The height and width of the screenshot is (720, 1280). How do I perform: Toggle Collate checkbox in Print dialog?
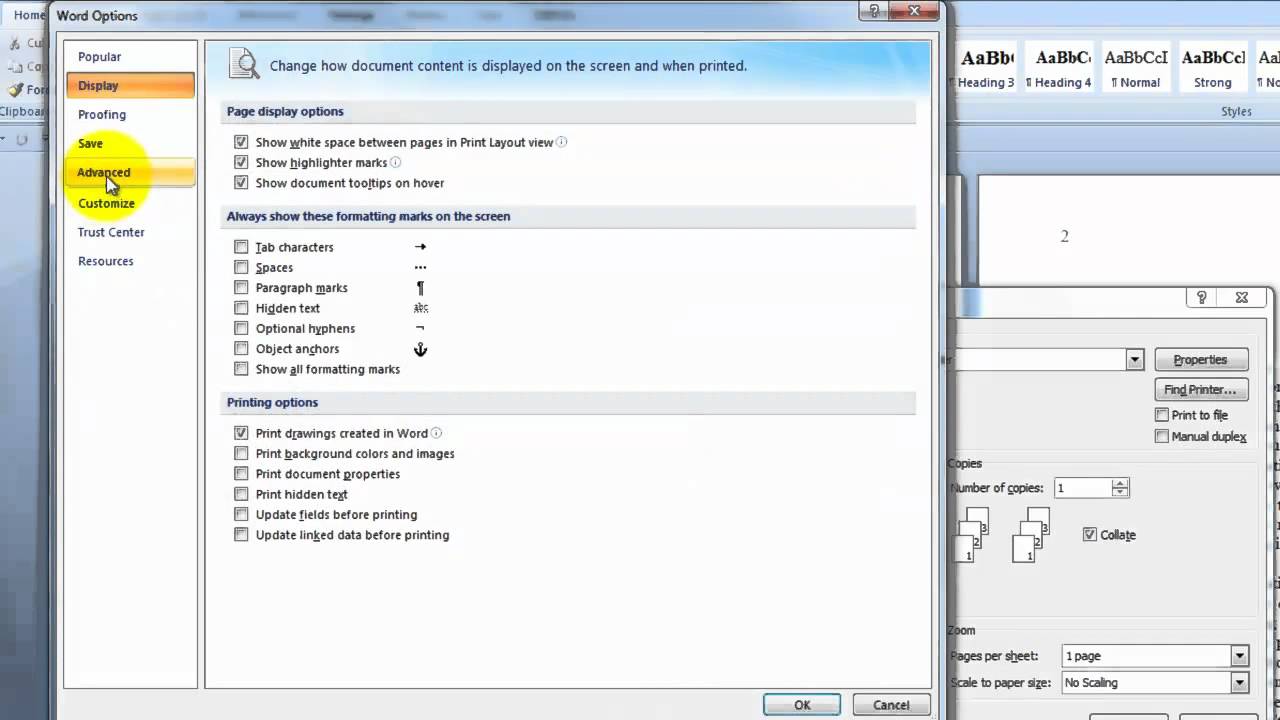(1090, 535)
